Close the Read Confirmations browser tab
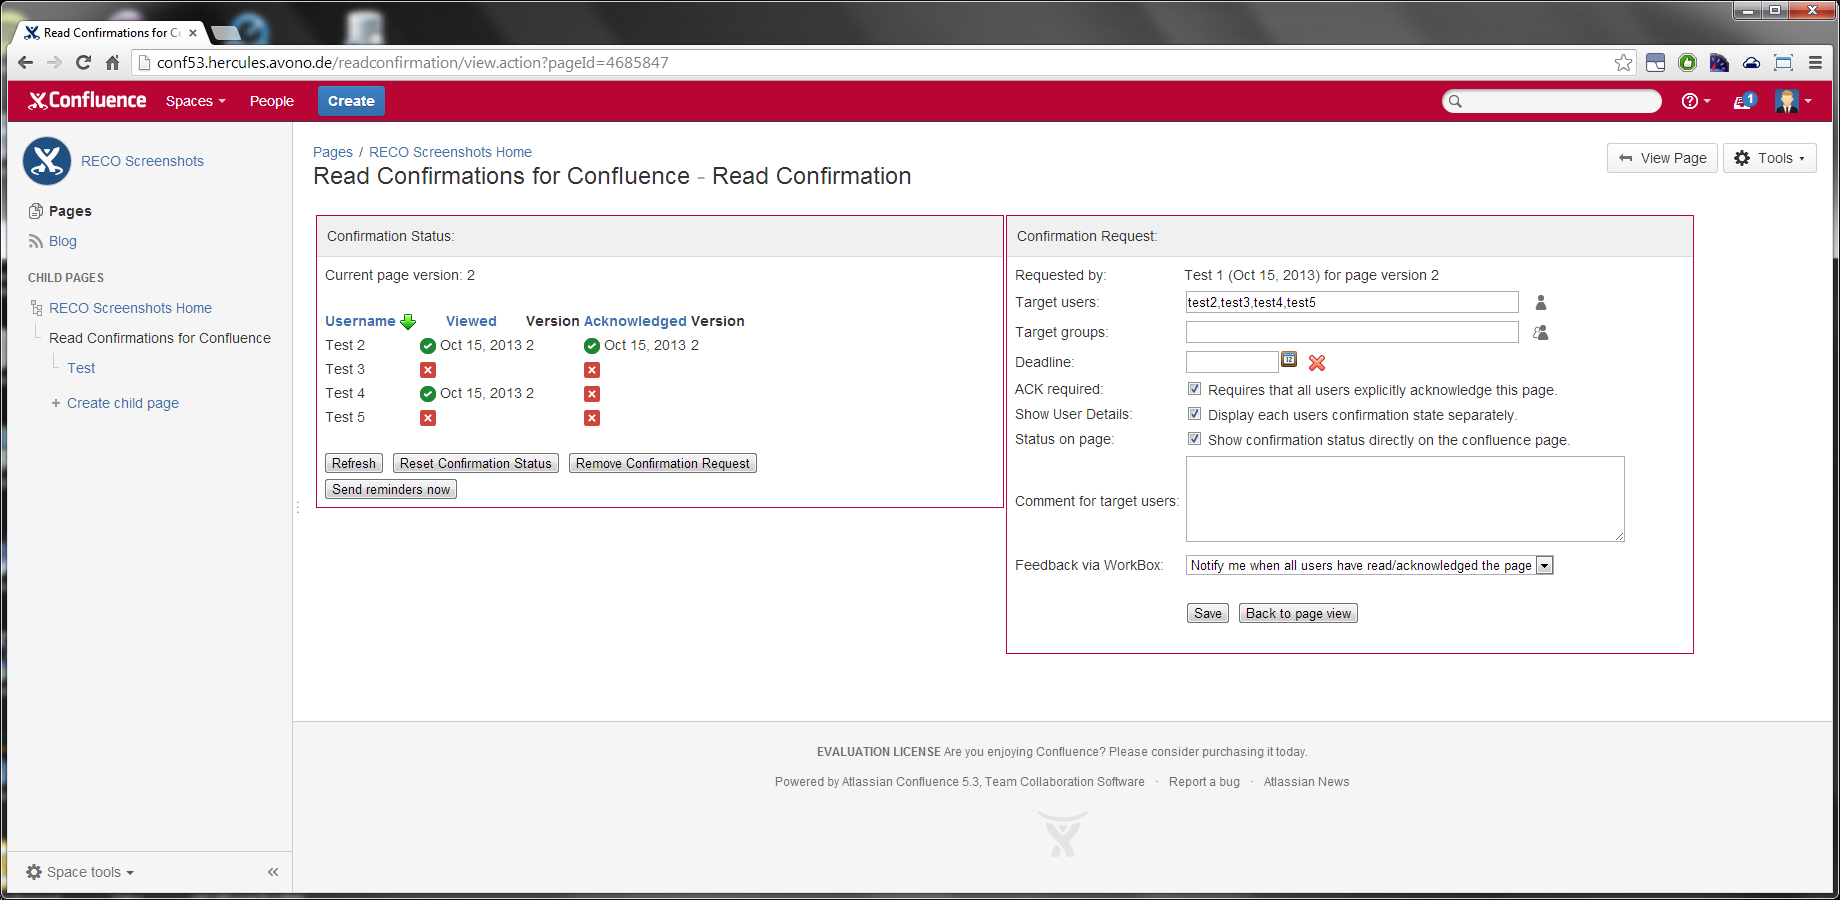 point(193,33)
